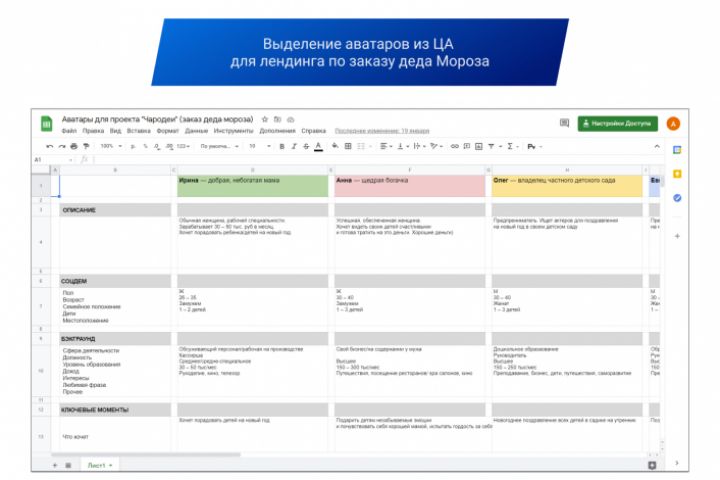Toggle italic formatting
The image size is (720, 480).
[x=294, y=147]
